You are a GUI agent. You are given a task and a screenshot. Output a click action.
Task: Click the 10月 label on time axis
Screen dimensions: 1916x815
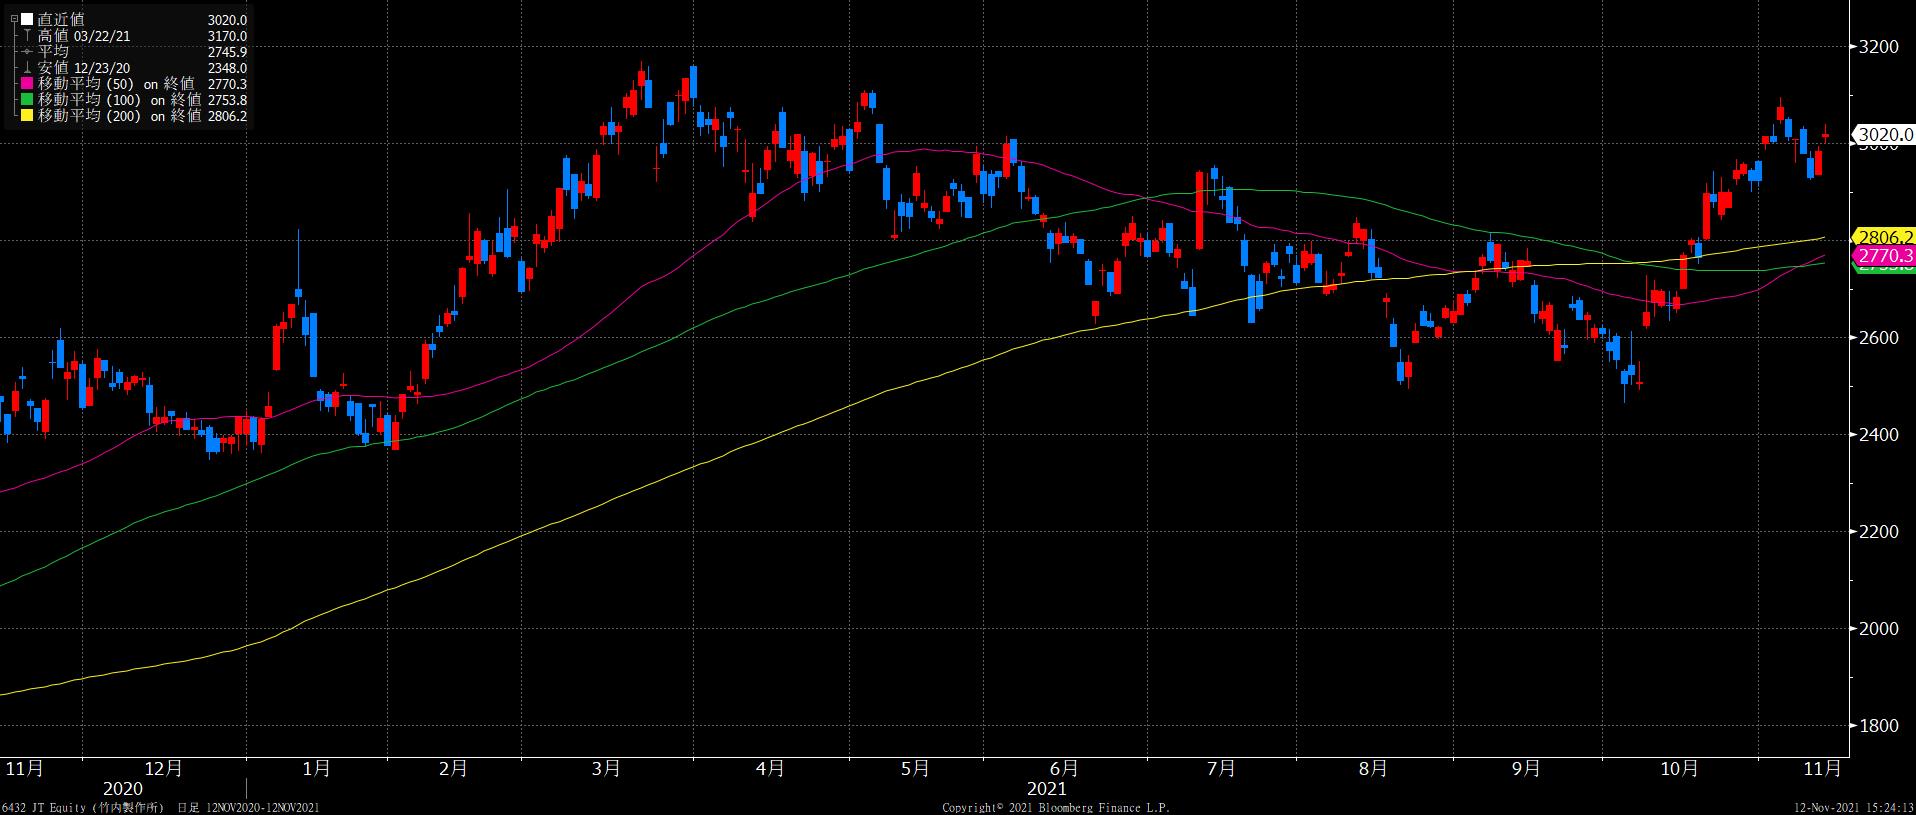[1679, 768]
